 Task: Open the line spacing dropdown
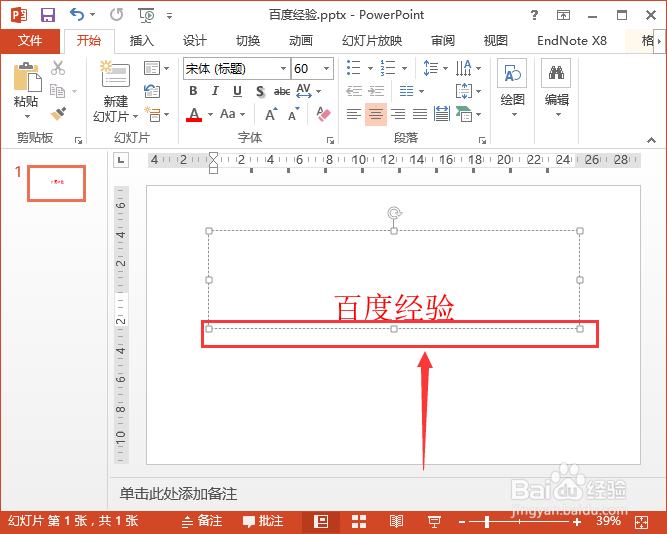[x=436, y=68]
